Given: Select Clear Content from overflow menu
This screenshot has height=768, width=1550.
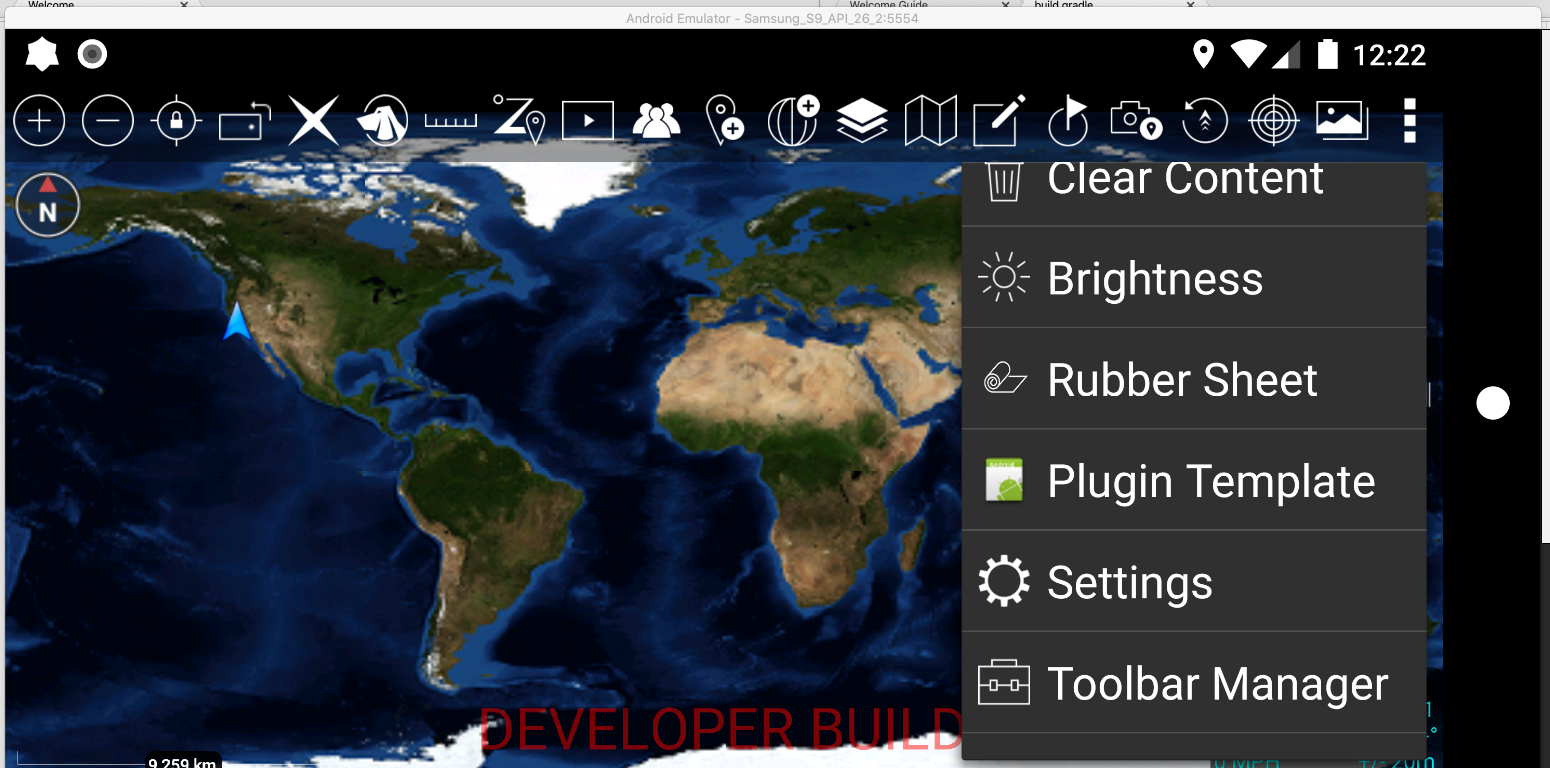Looking at the screenshot, I should point(1194,193).
